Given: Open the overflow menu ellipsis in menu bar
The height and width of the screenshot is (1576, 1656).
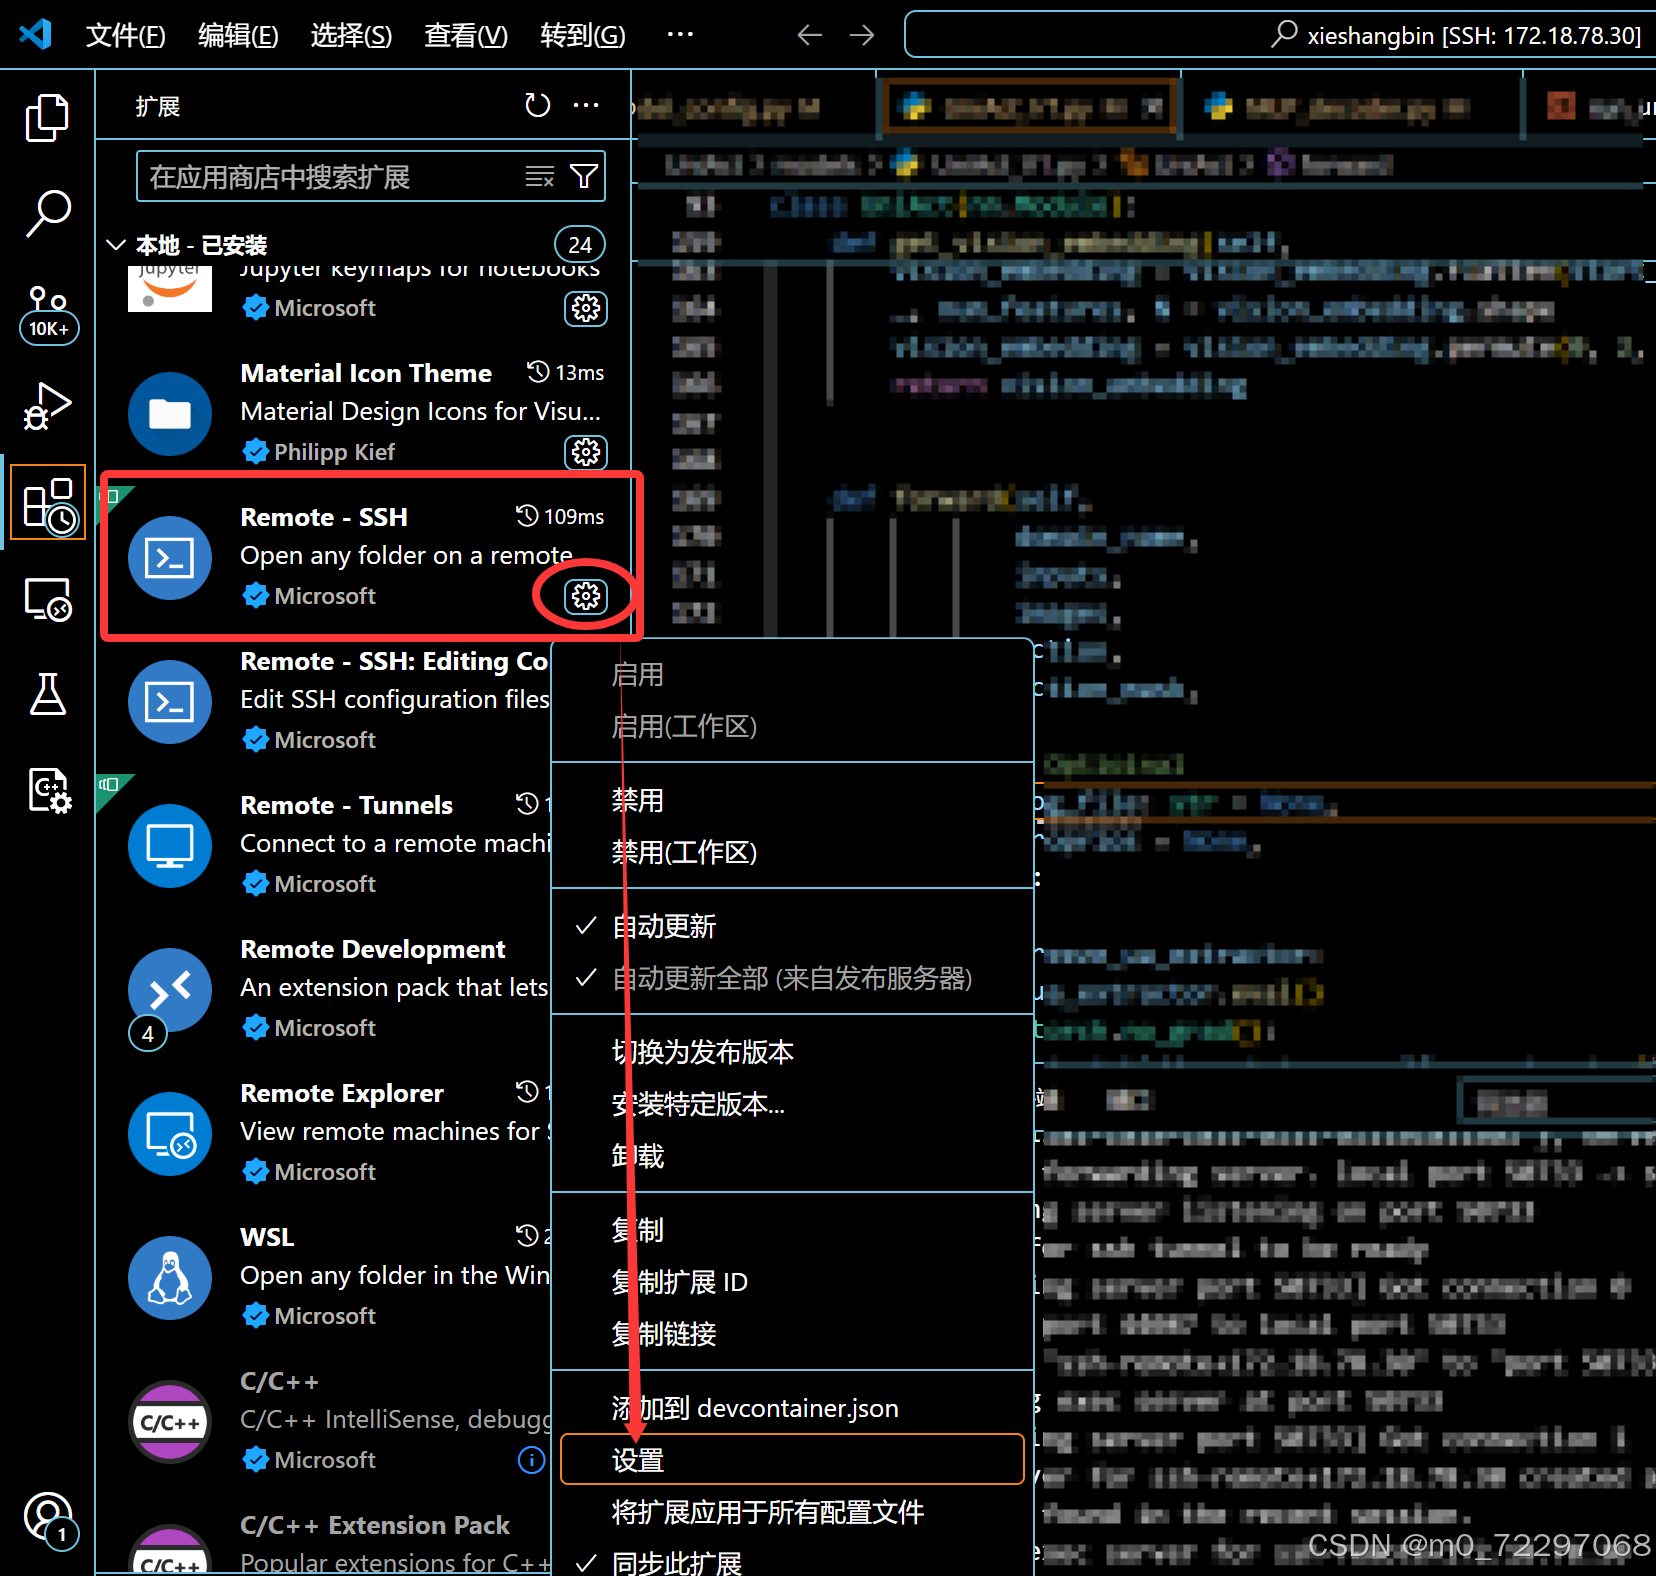Looking at the screenshot, I should tap(680, 35).
